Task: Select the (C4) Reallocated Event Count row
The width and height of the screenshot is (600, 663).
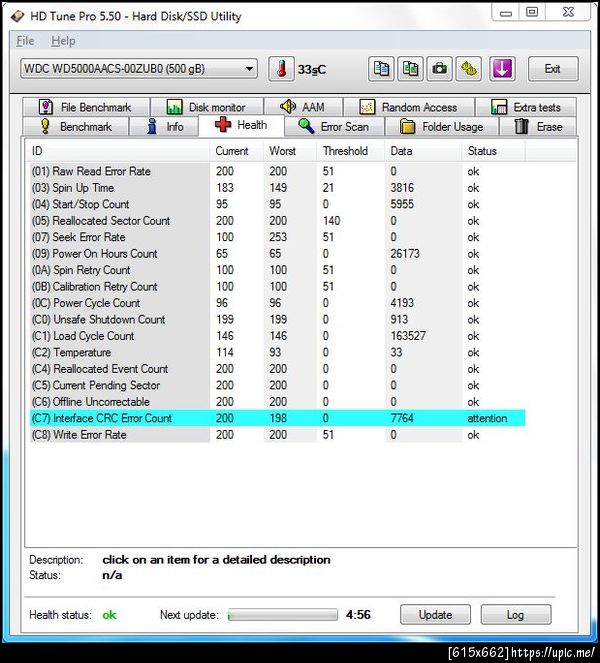Action: (x=278, y=369)
